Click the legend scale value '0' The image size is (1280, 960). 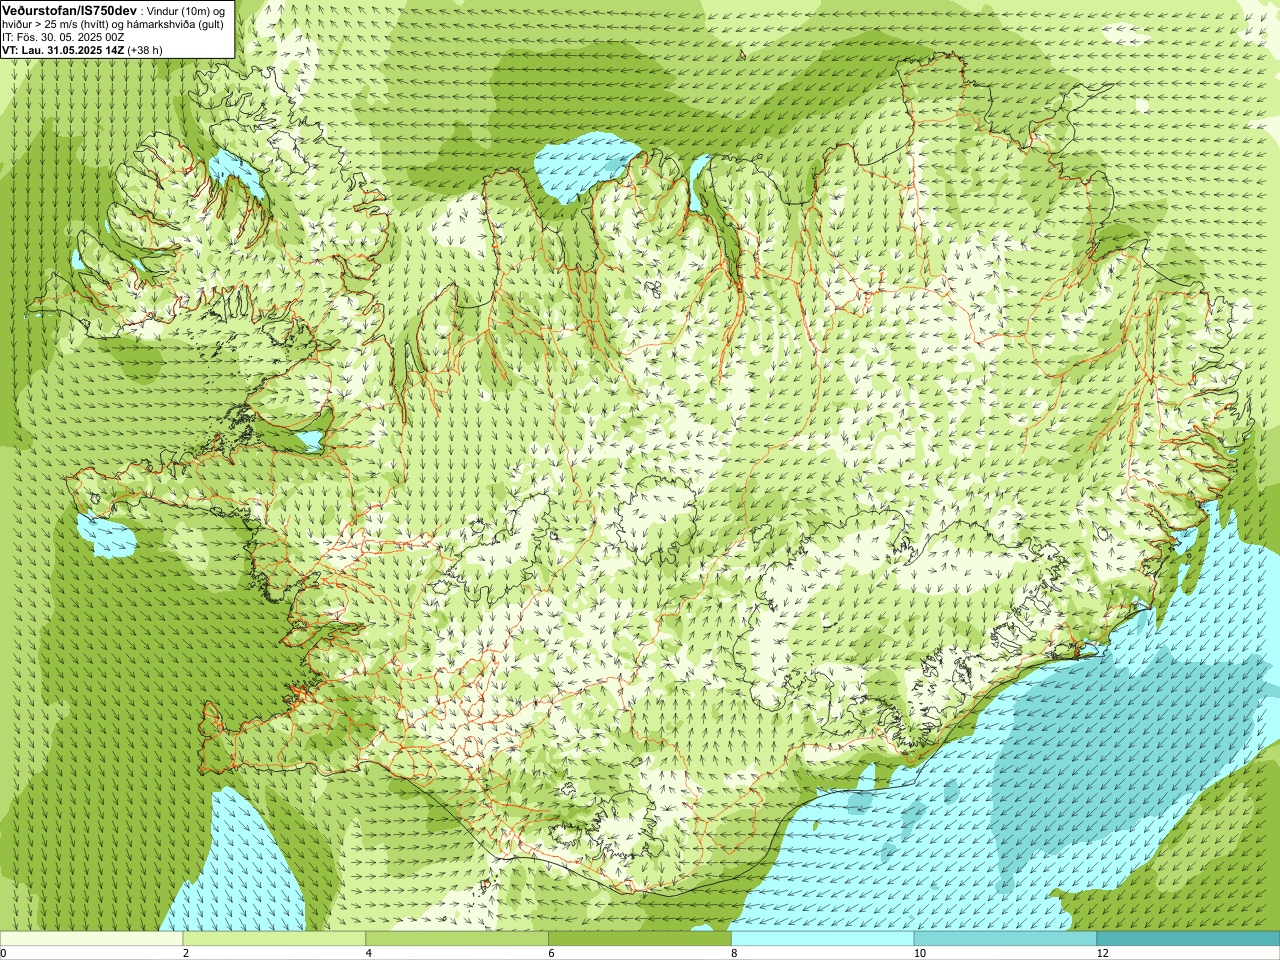coord(4,954)
